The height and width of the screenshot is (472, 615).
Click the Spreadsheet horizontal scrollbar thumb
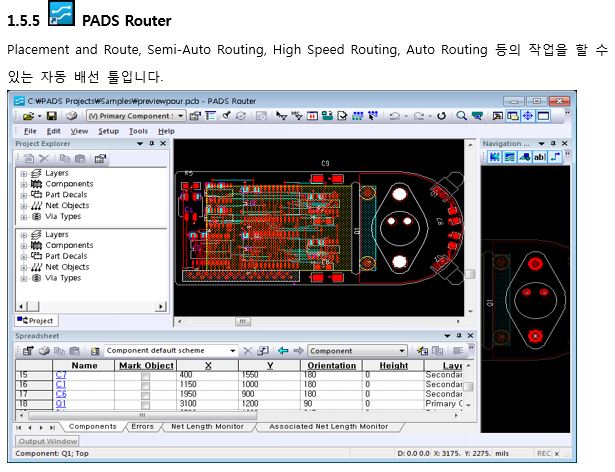tap(142, 416)
